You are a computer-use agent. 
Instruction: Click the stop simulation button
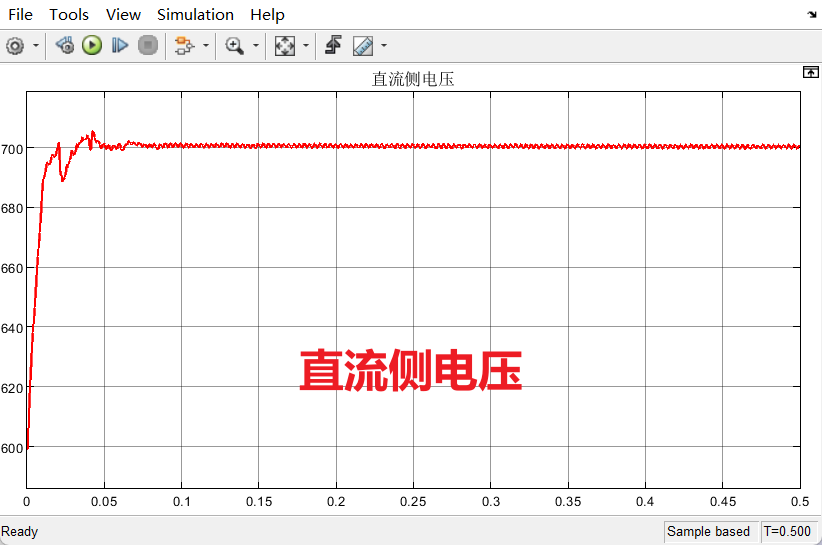click(x=148, y=45)
